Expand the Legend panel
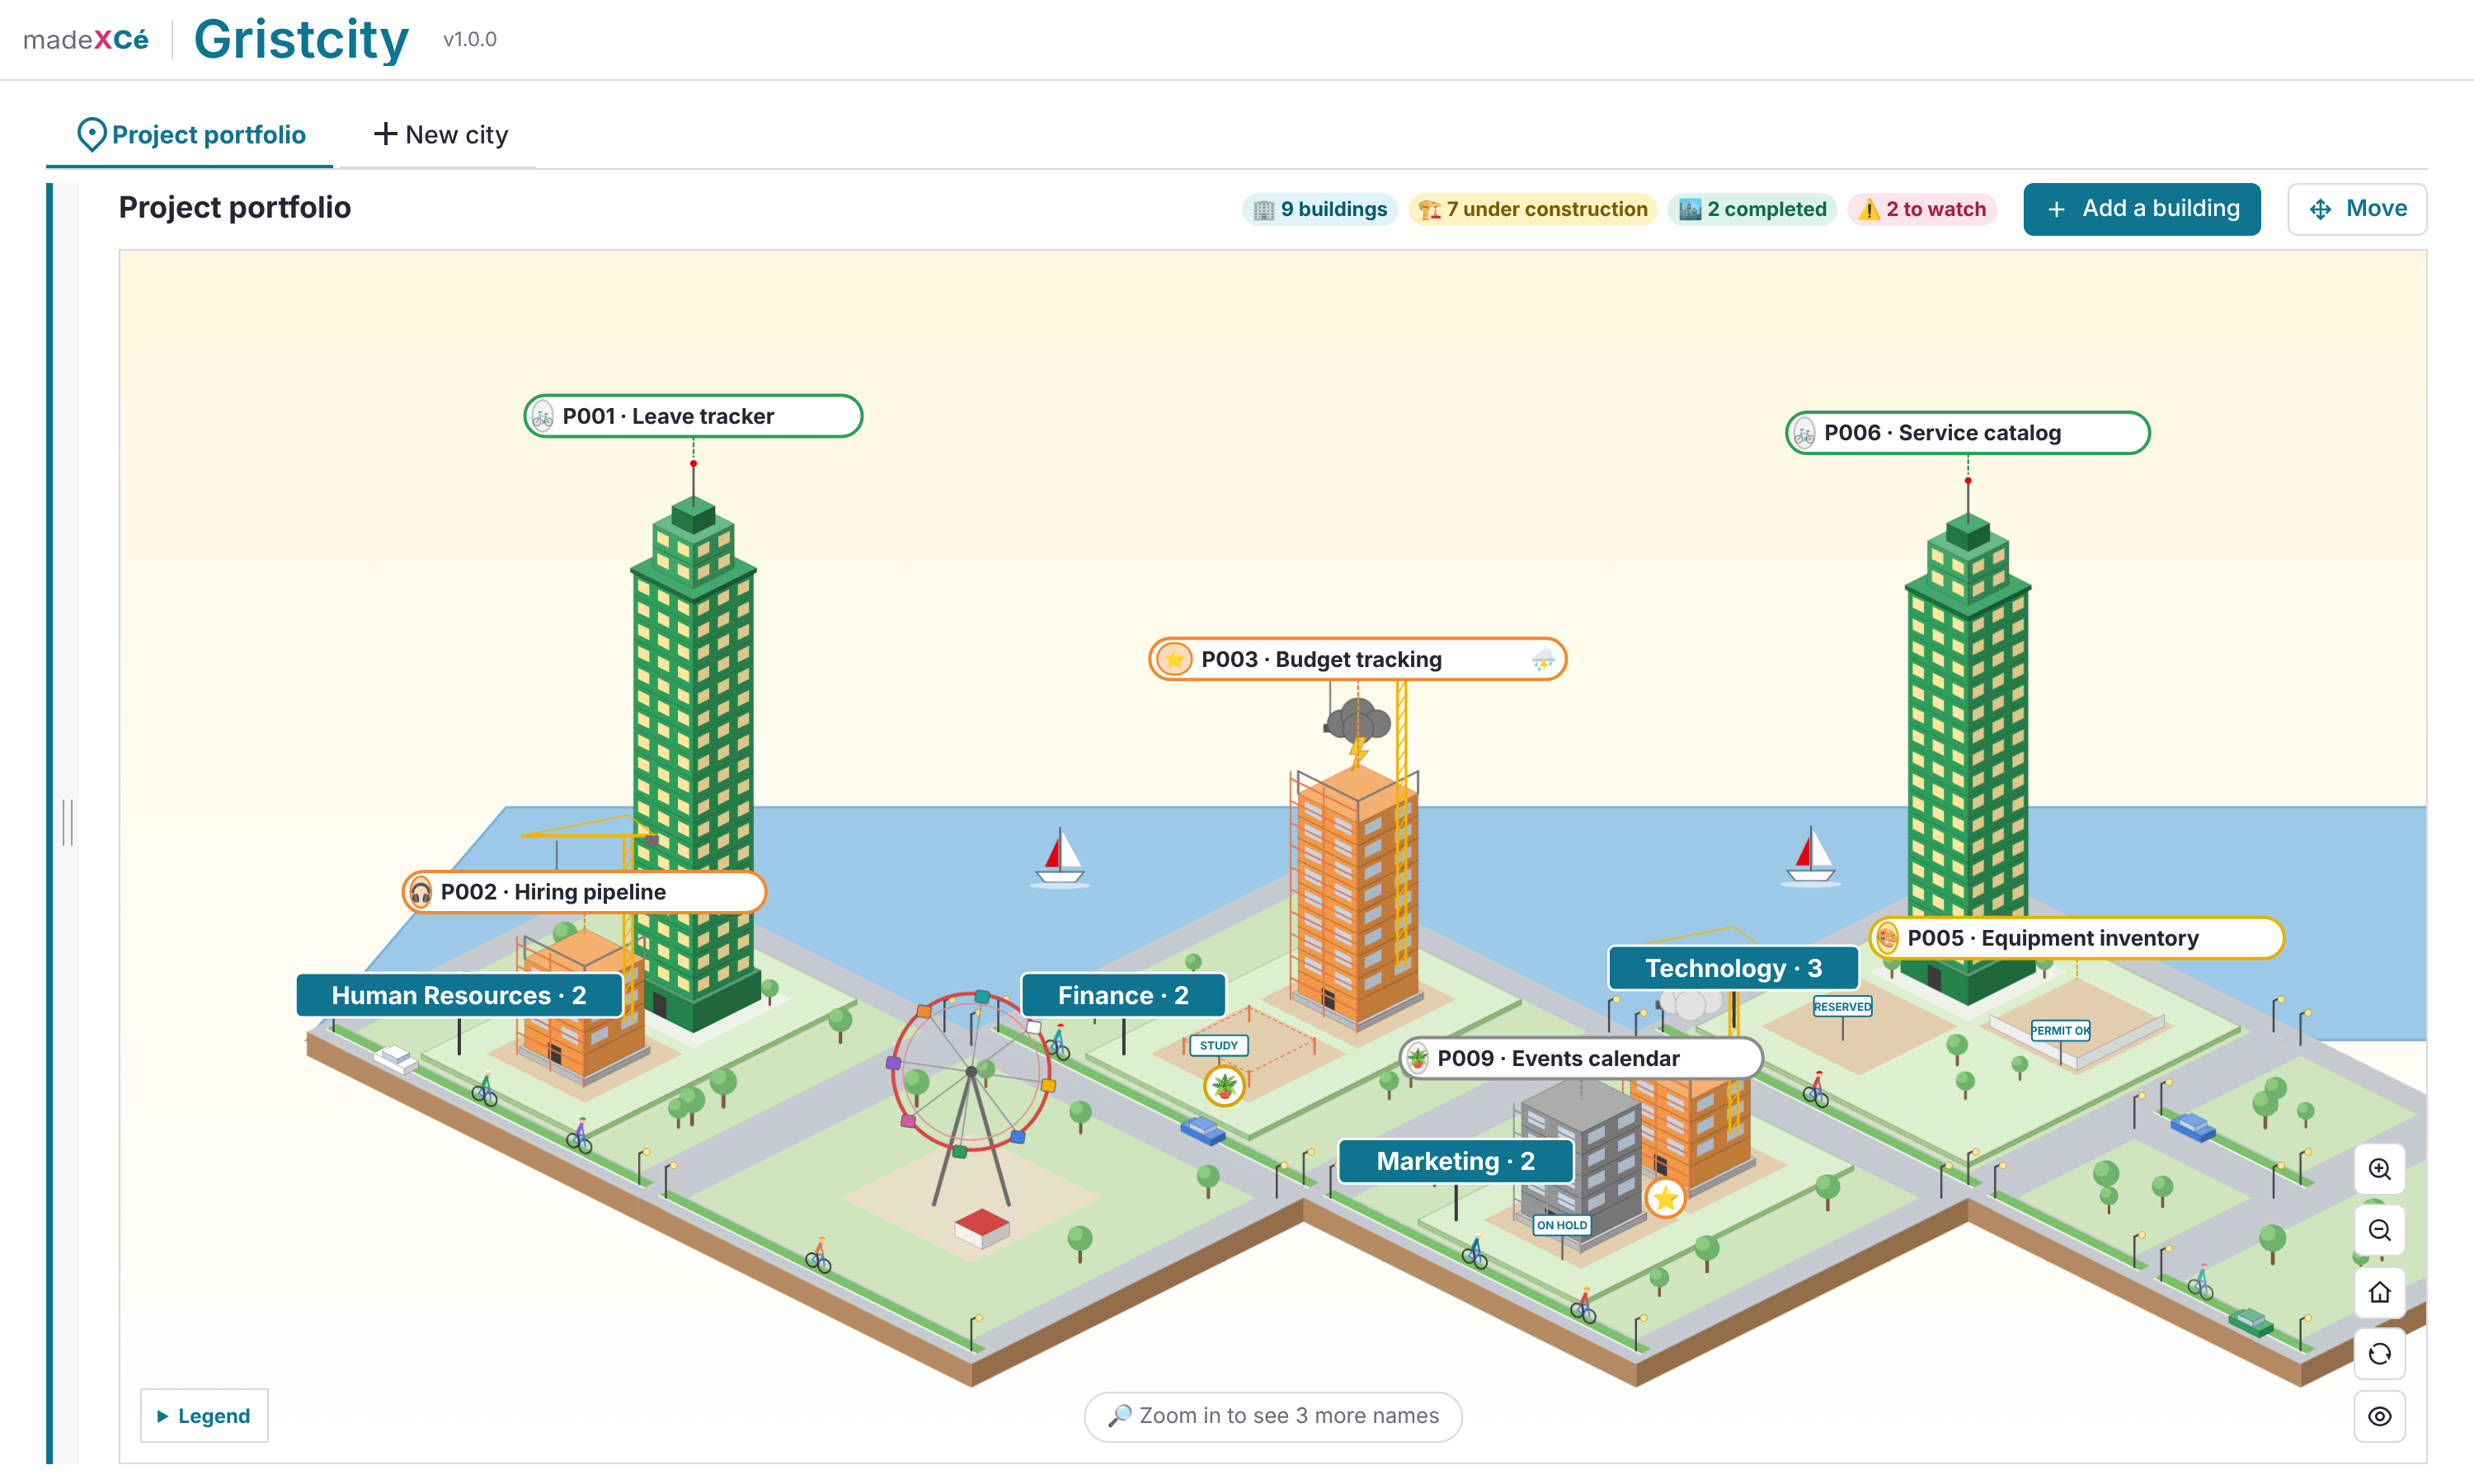2474x1484 pixels. click(204, 1416)
